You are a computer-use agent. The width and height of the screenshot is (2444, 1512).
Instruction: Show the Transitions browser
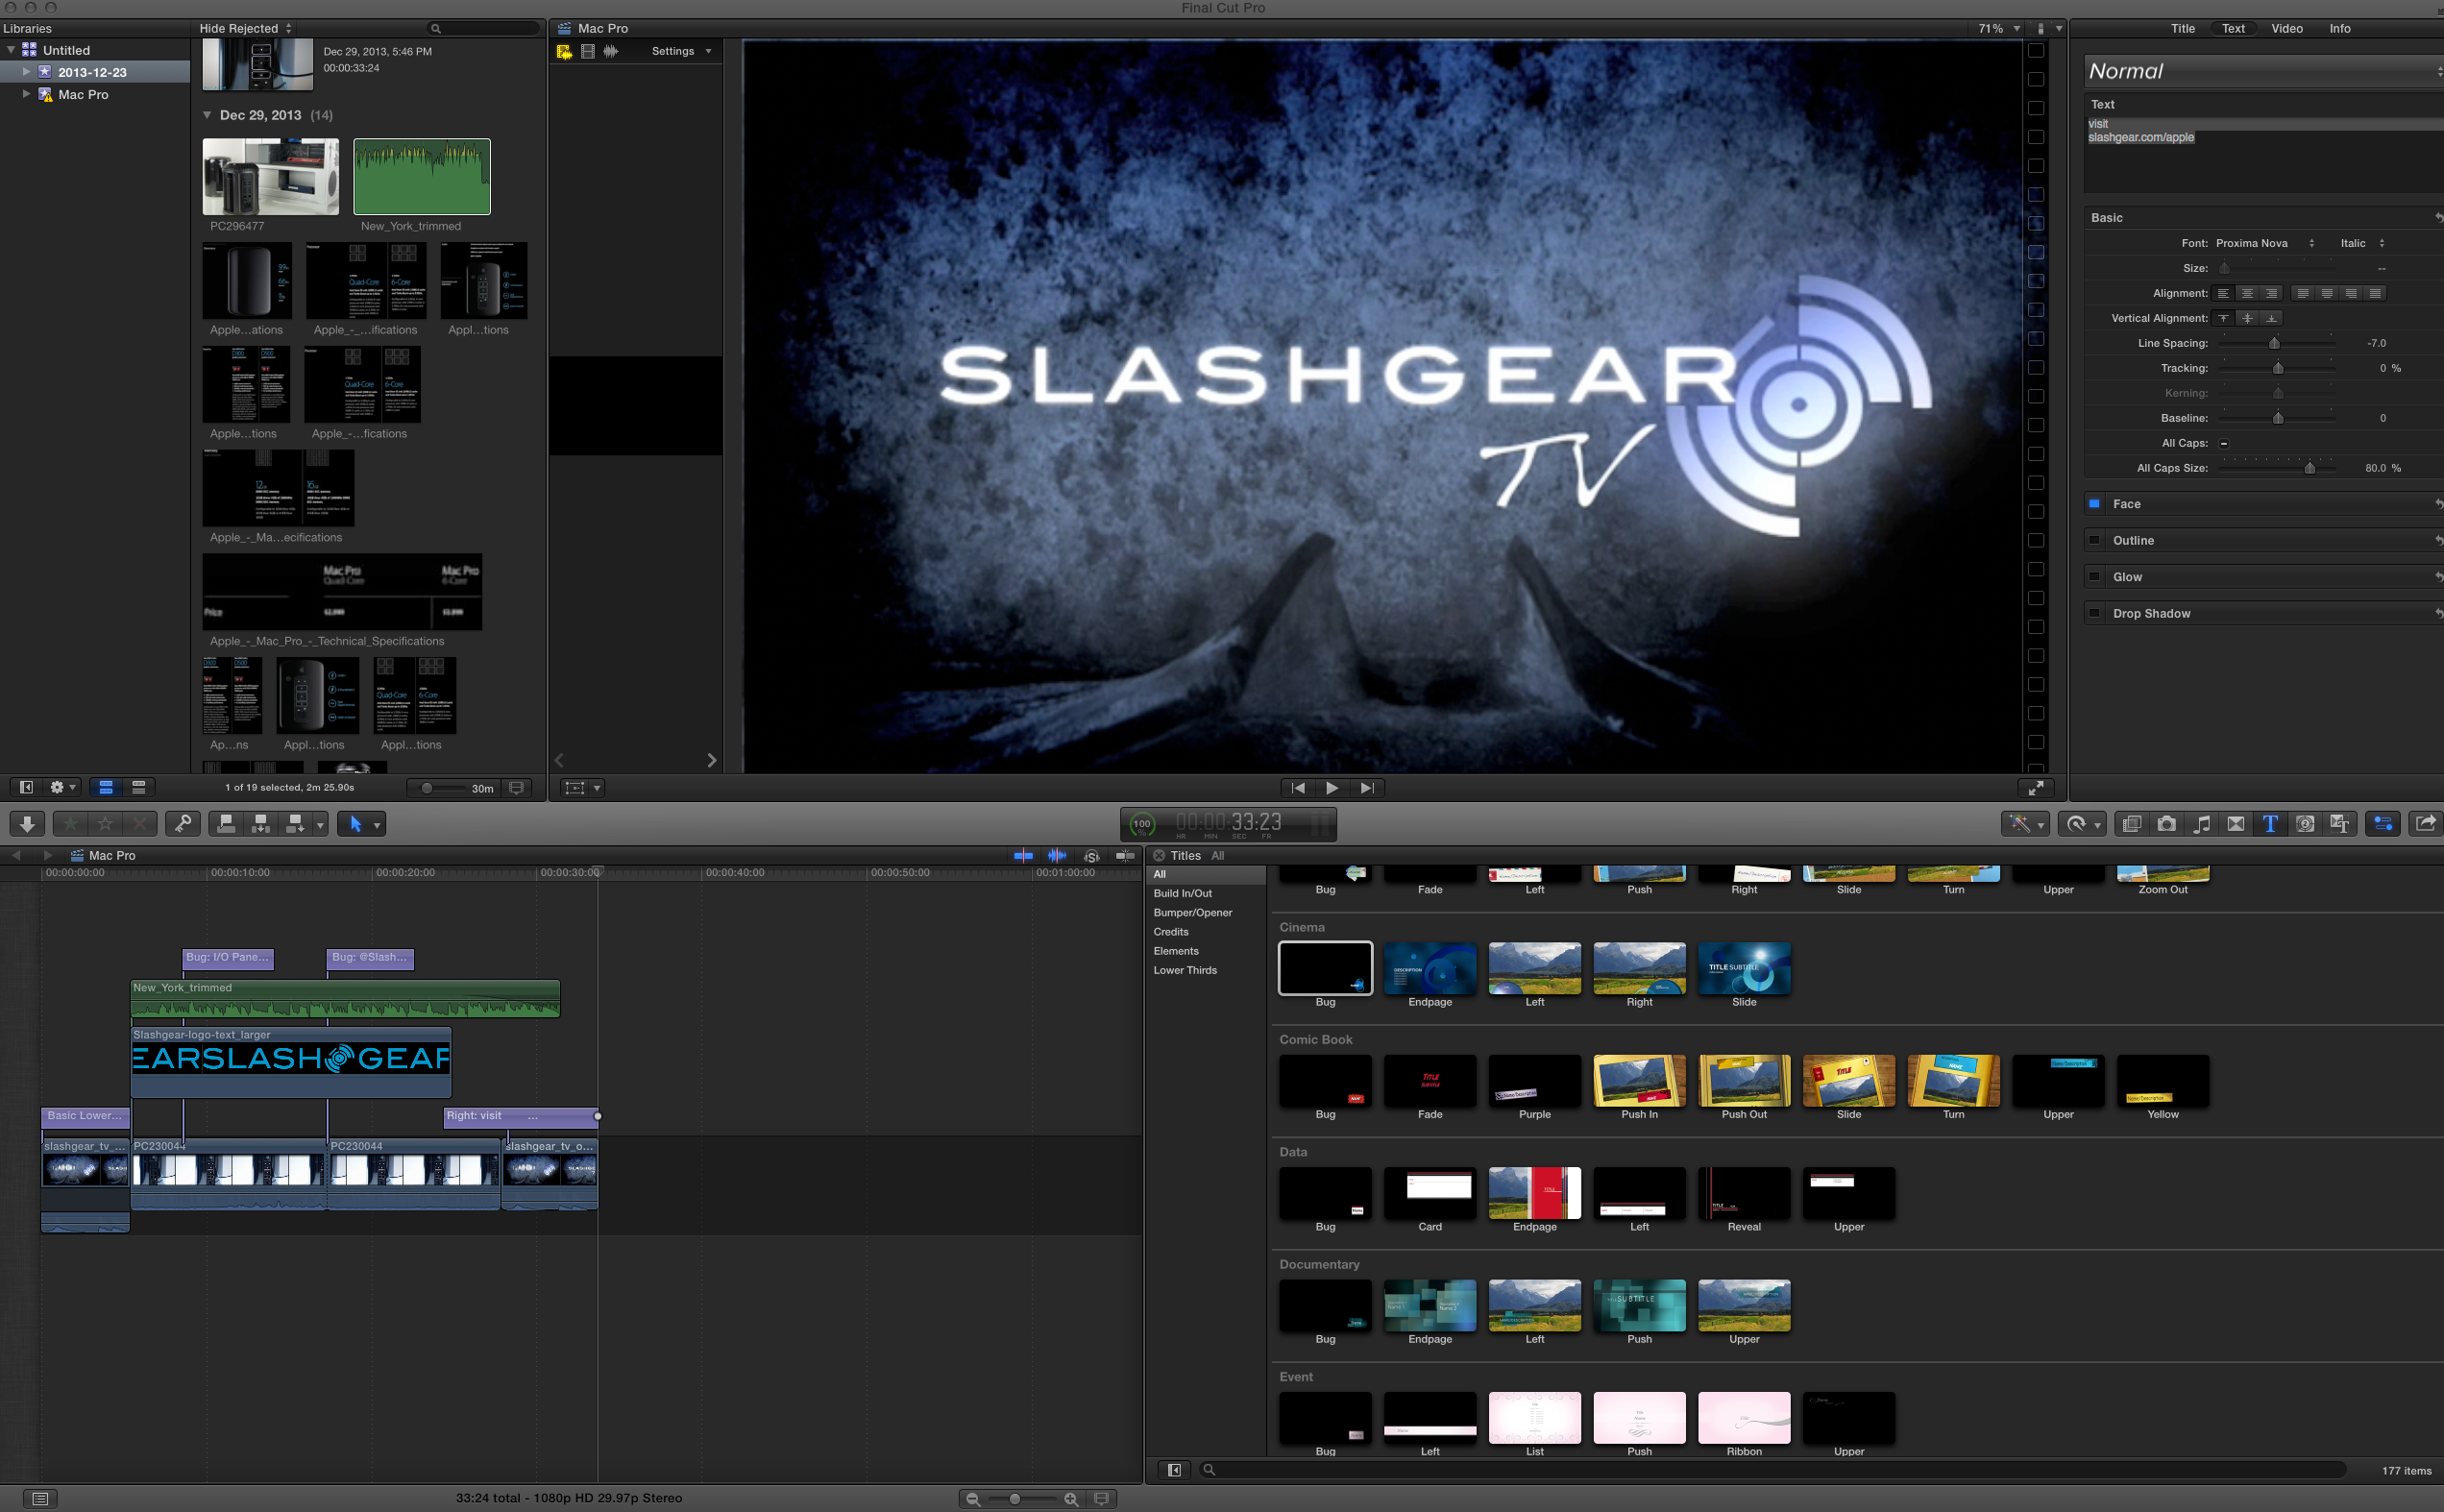click(2236, 824)
